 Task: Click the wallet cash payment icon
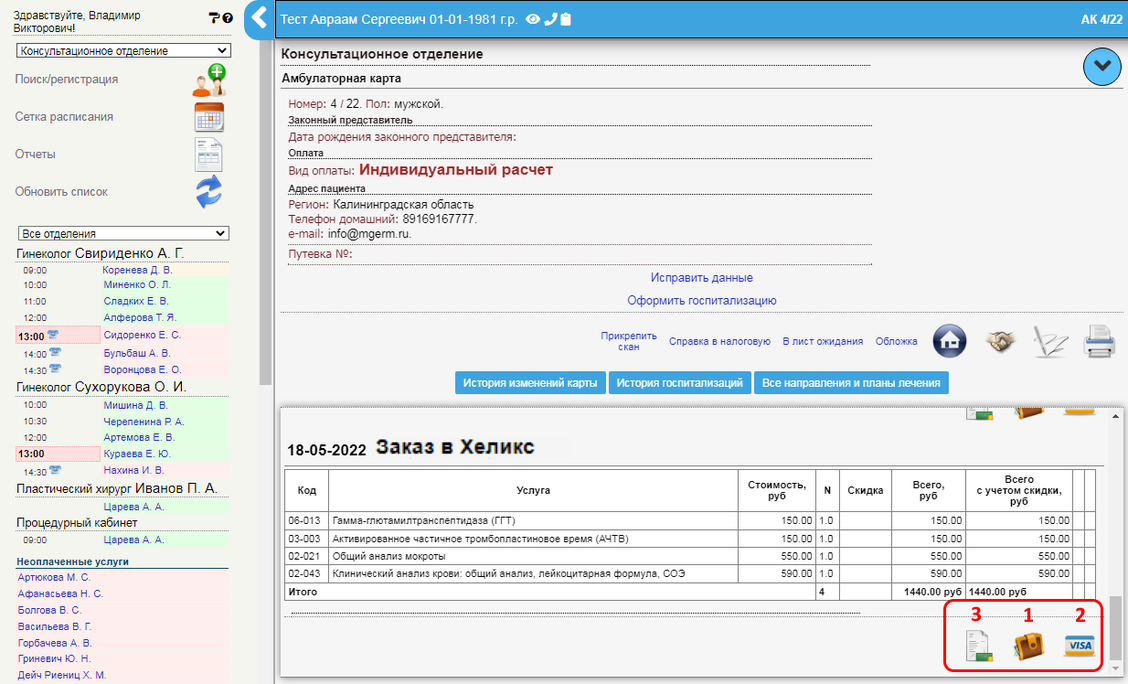[x=1028, y=645]
